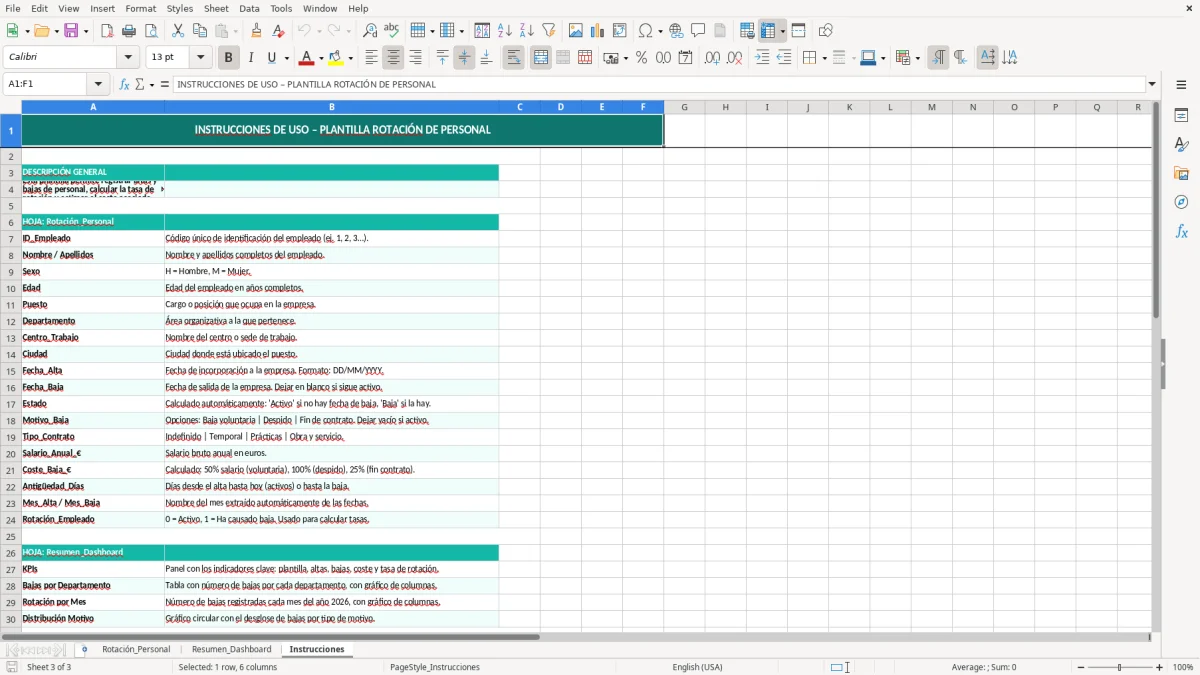The image size is (1200, 675).
Task: Open Find & Replace
Action: (x=370, y=31)
